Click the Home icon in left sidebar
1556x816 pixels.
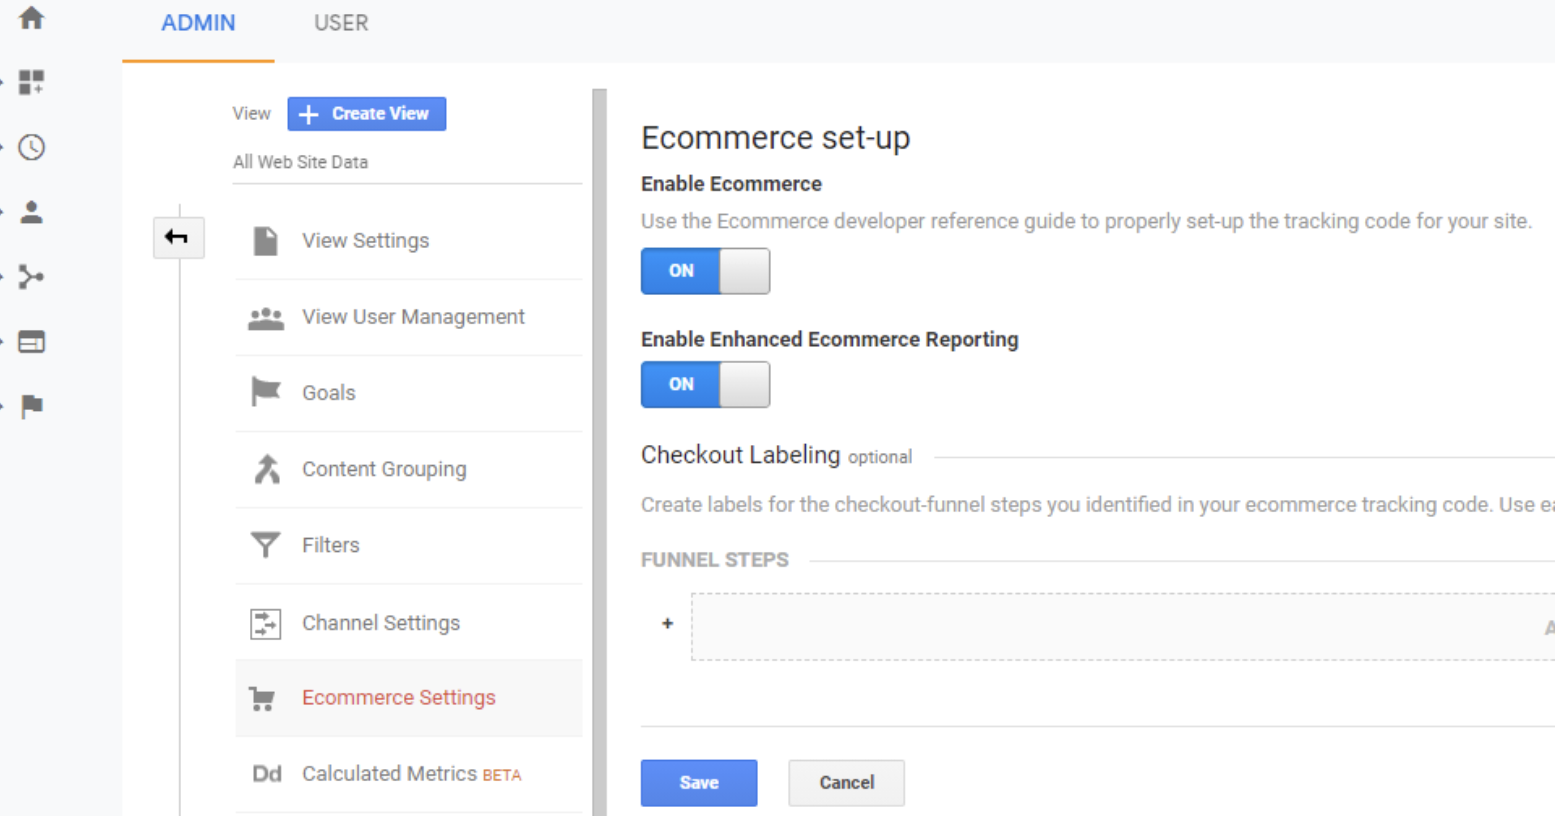(31, 18)
